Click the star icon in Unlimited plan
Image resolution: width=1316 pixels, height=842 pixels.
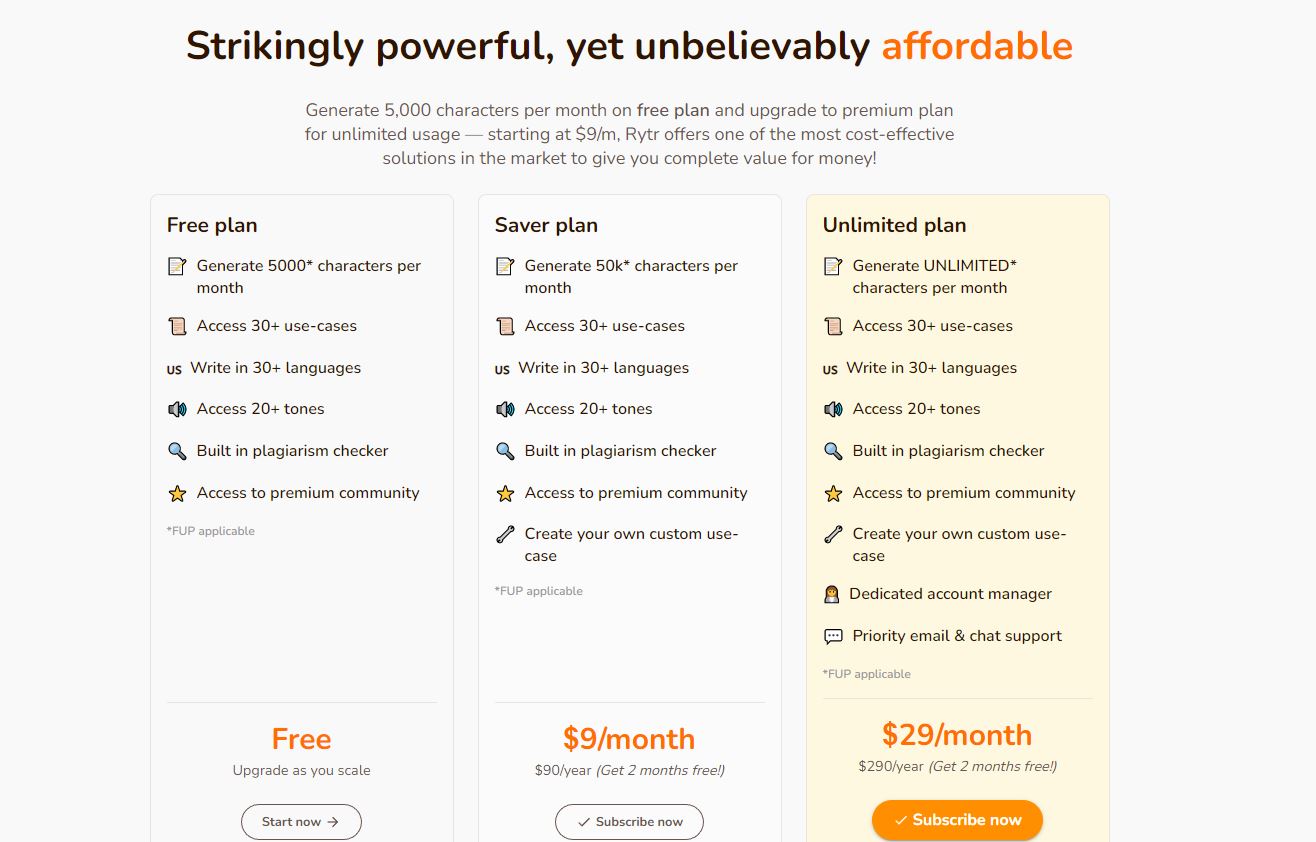[x=833, y=493]
